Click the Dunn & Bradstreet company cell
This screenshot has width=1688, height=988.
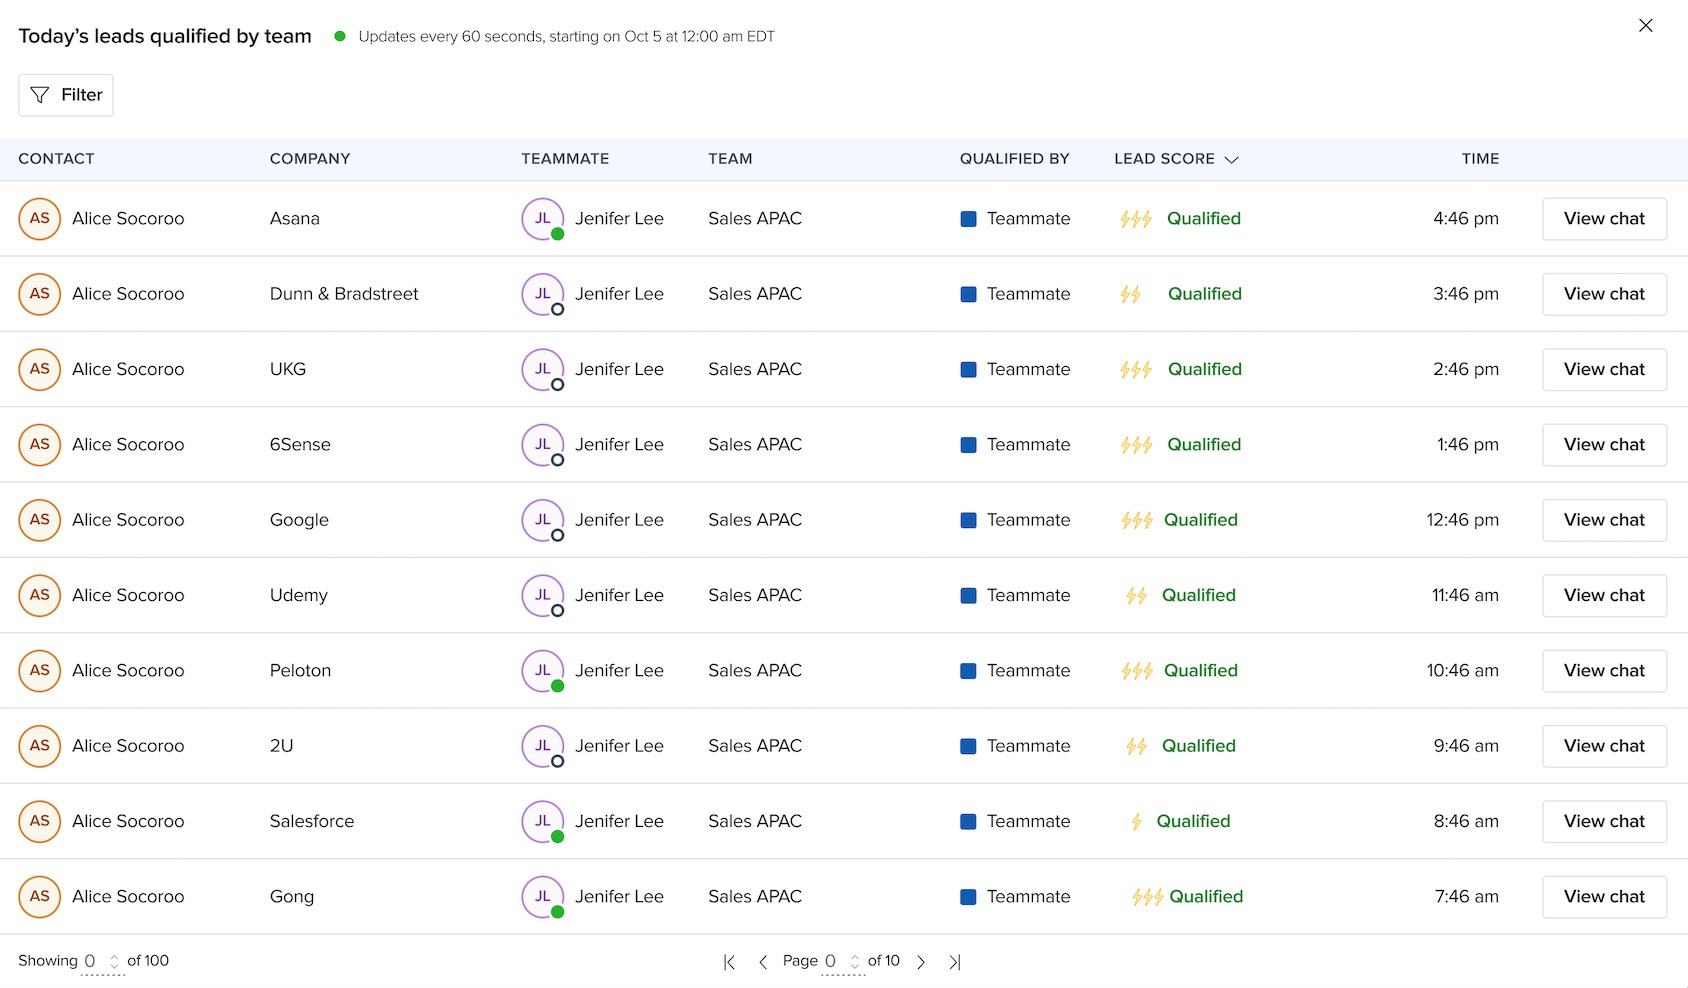[x=344, y=294]
